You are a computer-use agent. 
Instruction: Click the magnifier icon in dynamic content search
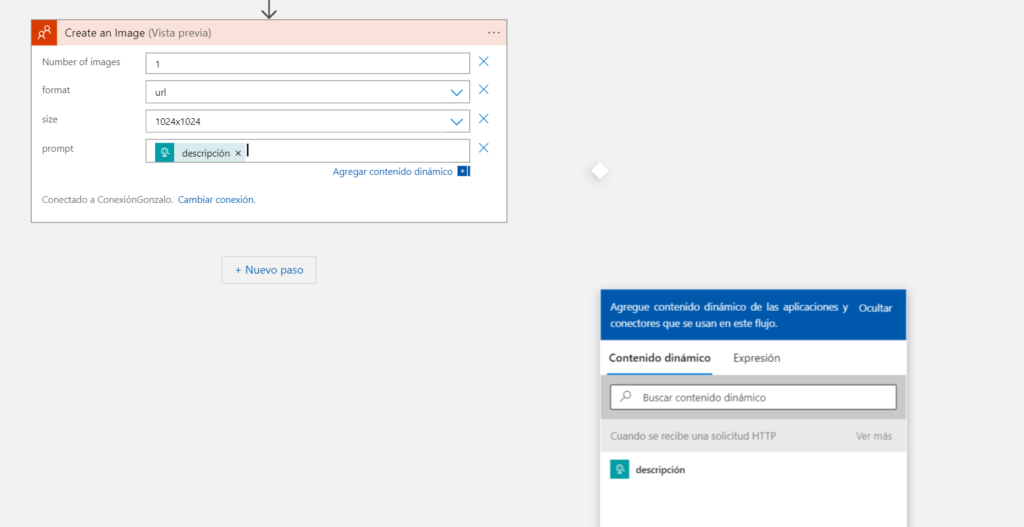click(x=626, y=396)
